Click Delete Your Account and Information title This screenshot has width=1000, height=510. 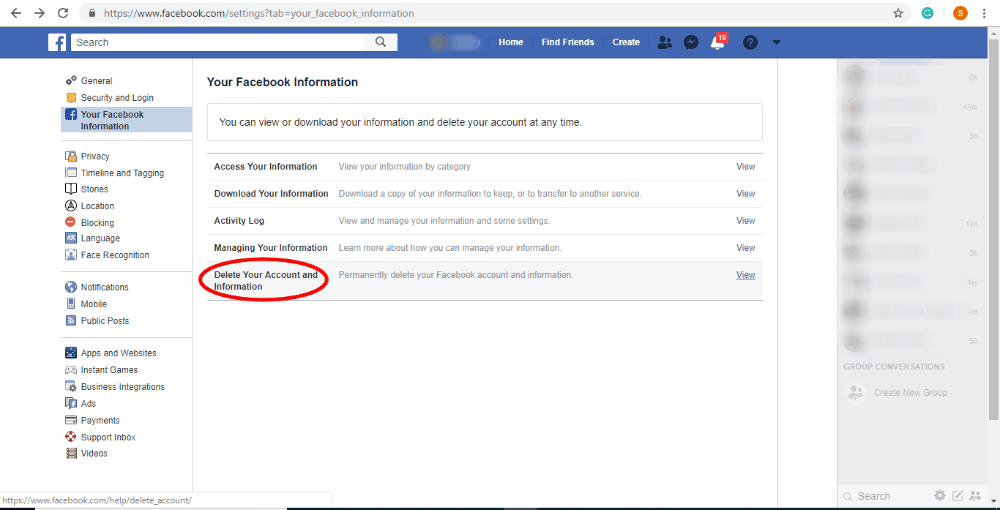pyautogui.click(x=265, y=281)
